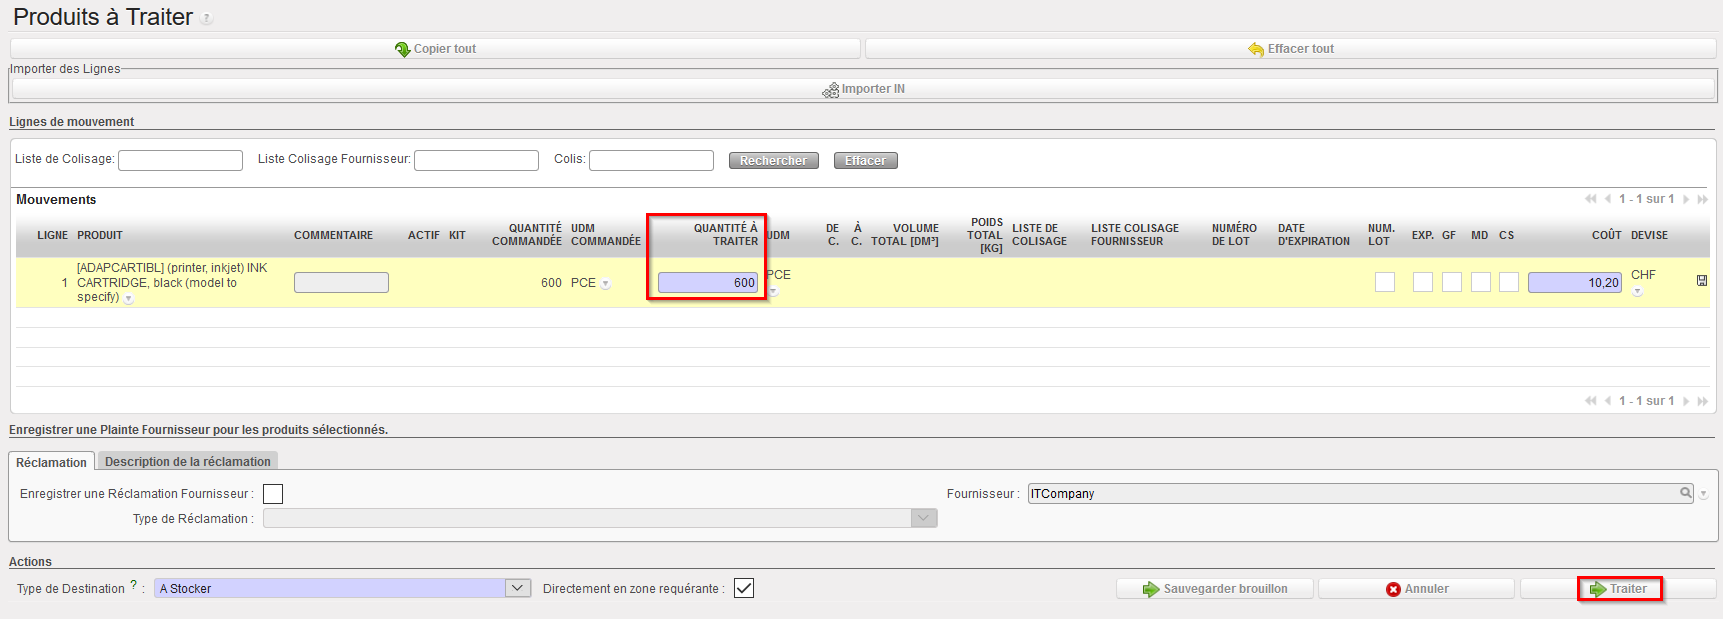
Task: Go to previous page in bottom pager
Action: [1608, 401]
